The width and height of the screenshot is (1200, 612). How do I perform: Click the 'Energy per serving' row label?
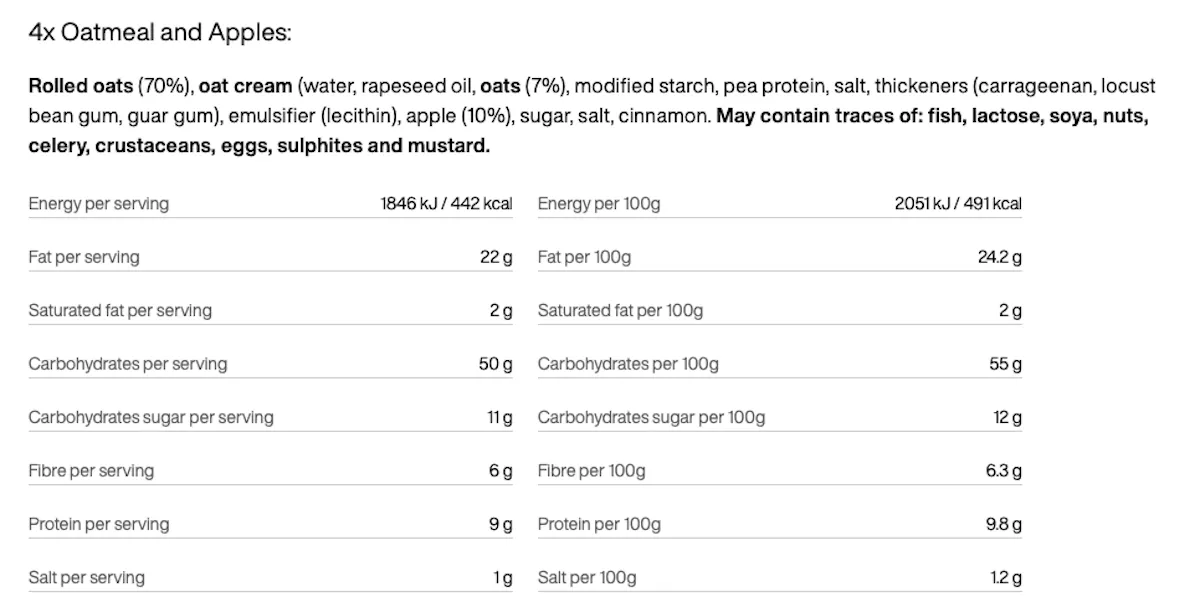click(99, 204)
